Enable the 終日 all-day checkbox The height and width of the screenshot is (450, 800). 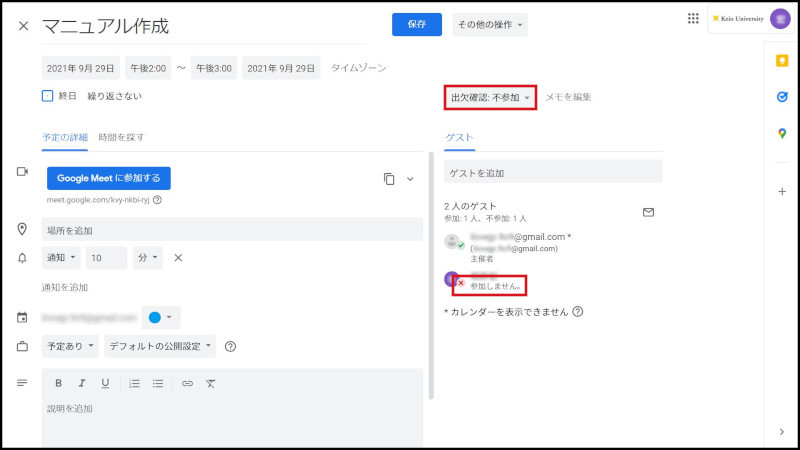(x=47, y=97)
